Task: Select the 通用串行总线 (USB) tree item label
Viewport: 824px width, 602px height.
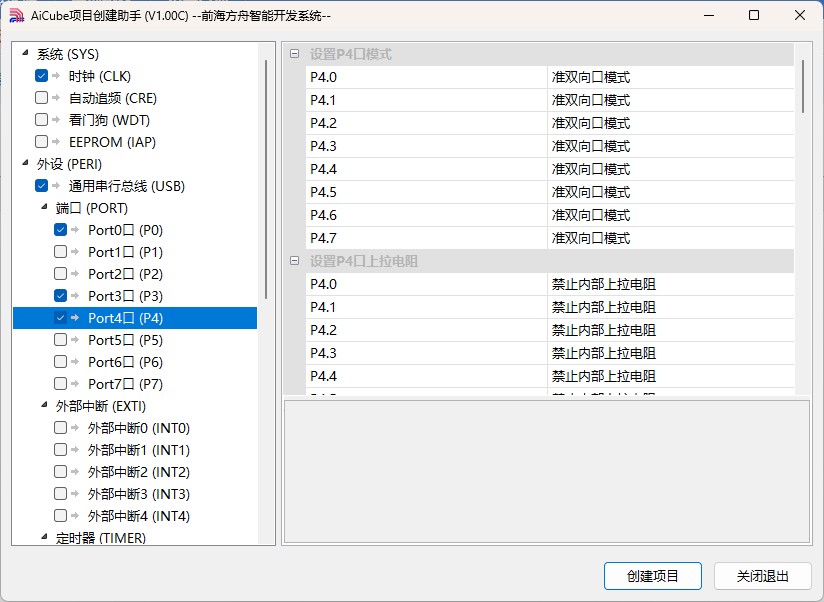Action: (127, 186)
